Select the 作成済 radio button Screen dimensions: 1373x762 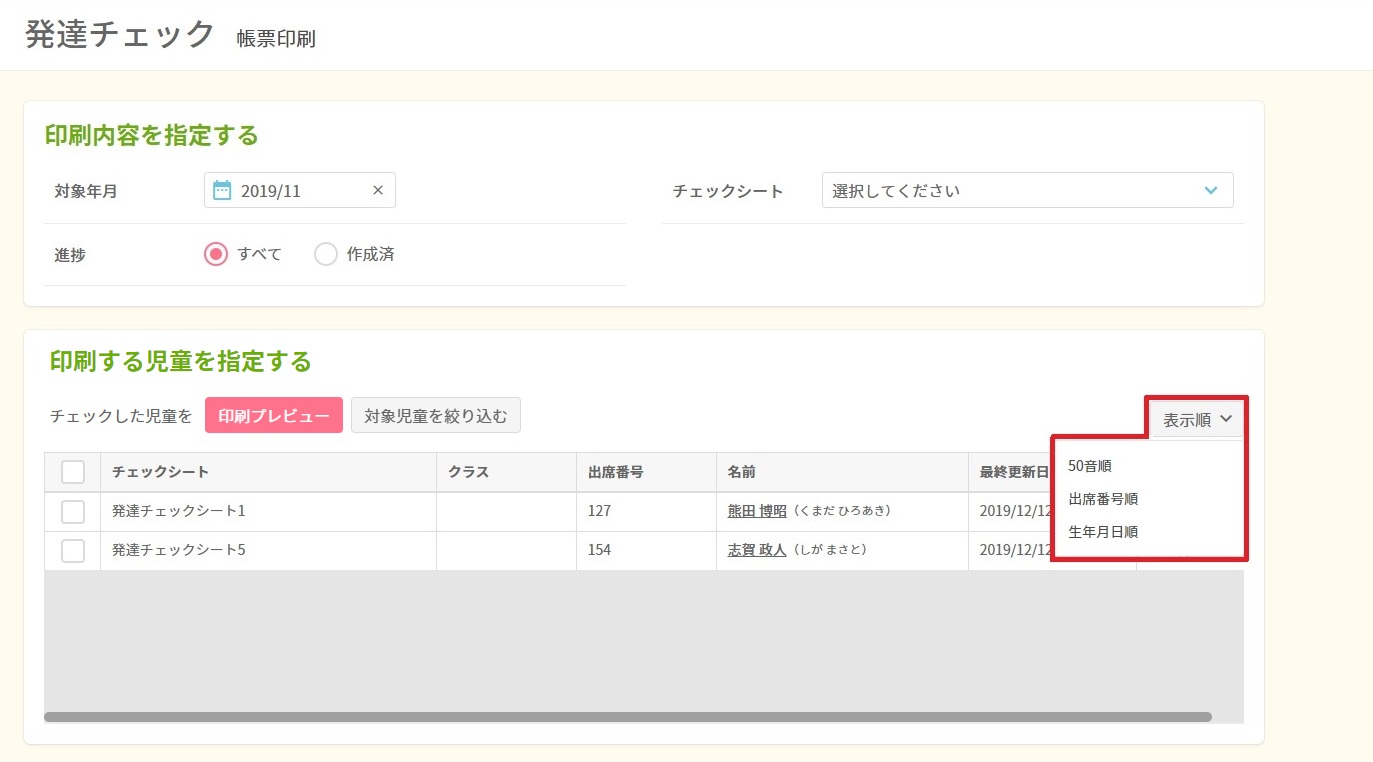click(326, 254)
